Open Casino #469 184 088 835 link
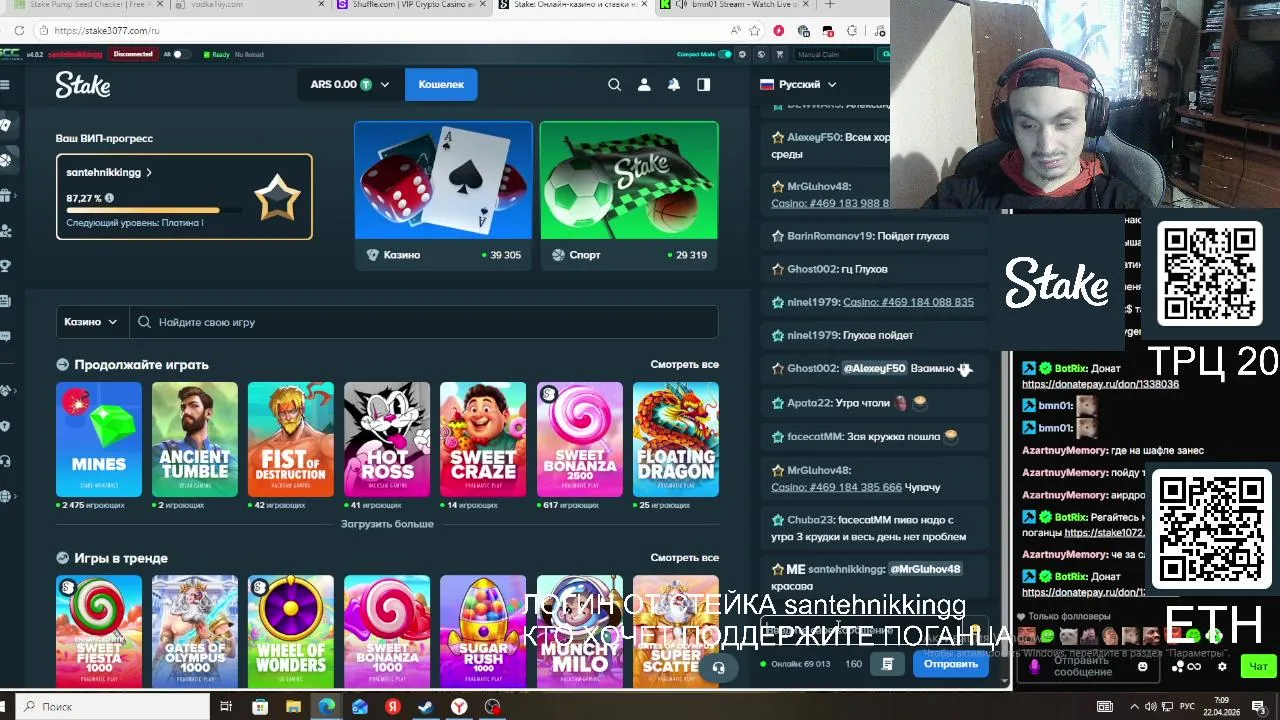The height and width of the screenshot is (720, 1280). [908, 302]
